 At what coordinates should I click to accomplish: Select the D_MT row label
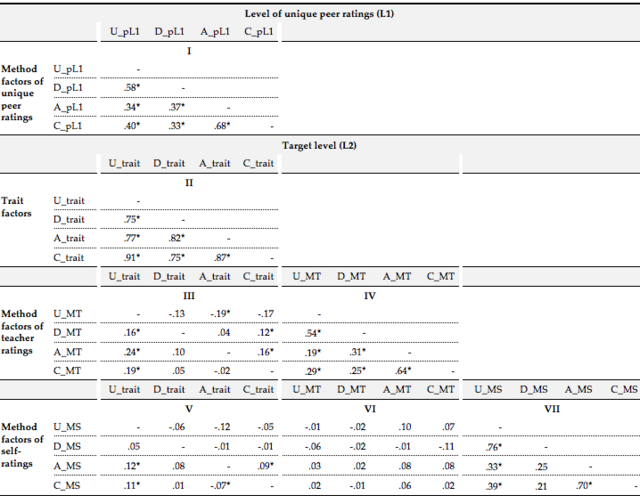click(67, 333)
